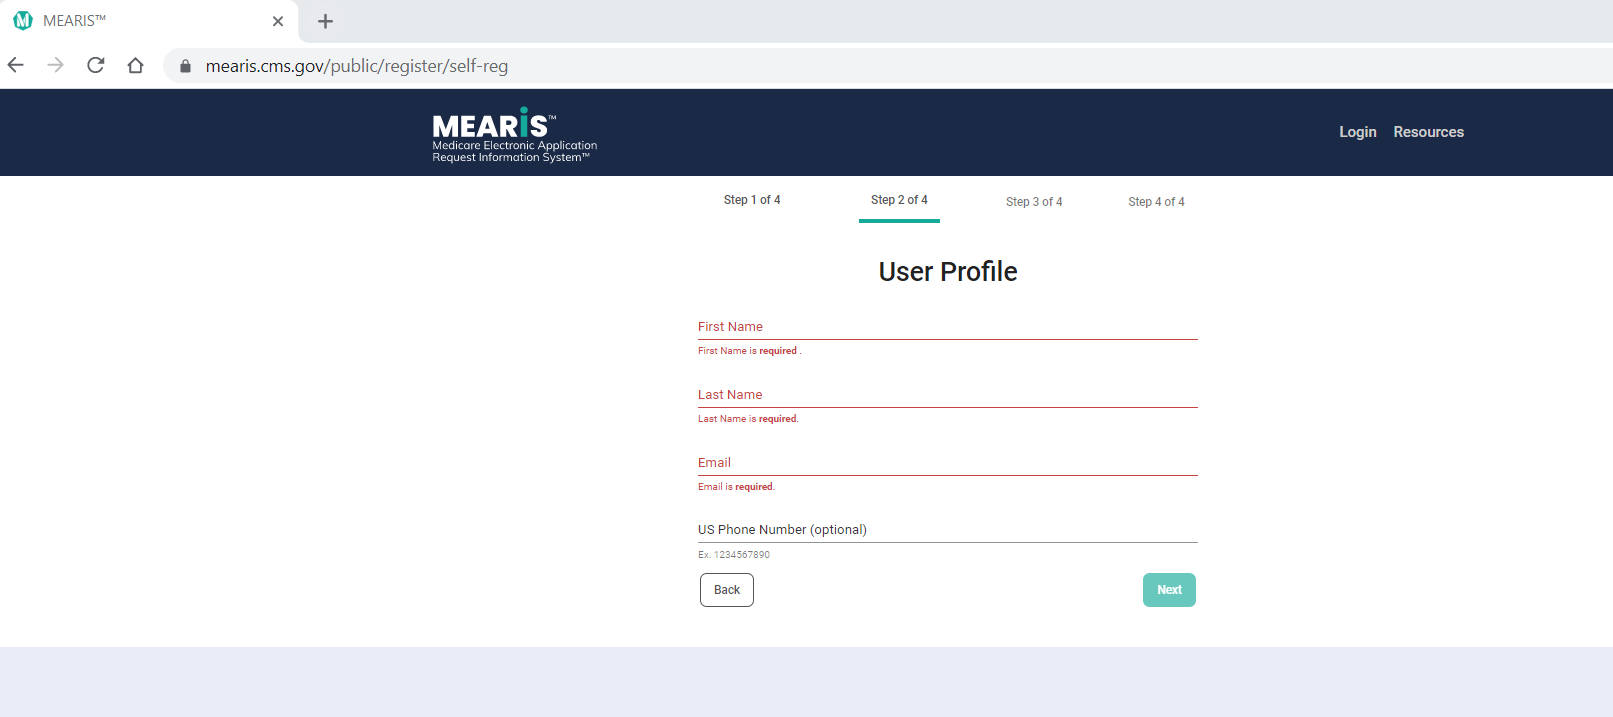Click into the Last Name field
This screenshot has width=1613, height=717.
pyautogui.click(x=947, y=395)
